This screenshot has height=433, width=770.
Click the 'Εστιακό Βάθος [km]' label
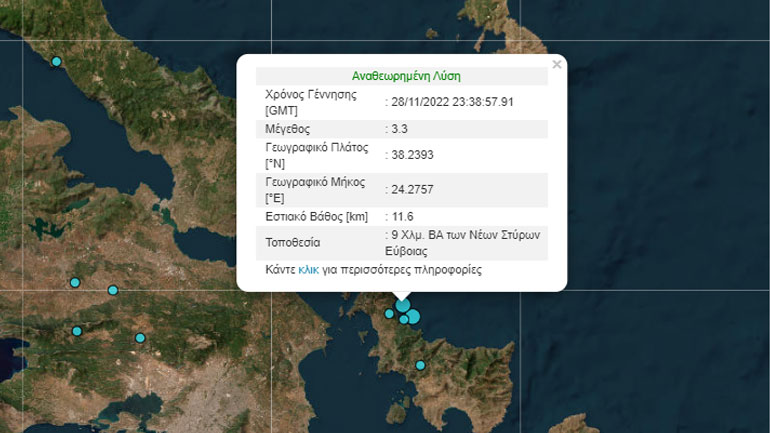pyautogui.click(x=317, y=216)
